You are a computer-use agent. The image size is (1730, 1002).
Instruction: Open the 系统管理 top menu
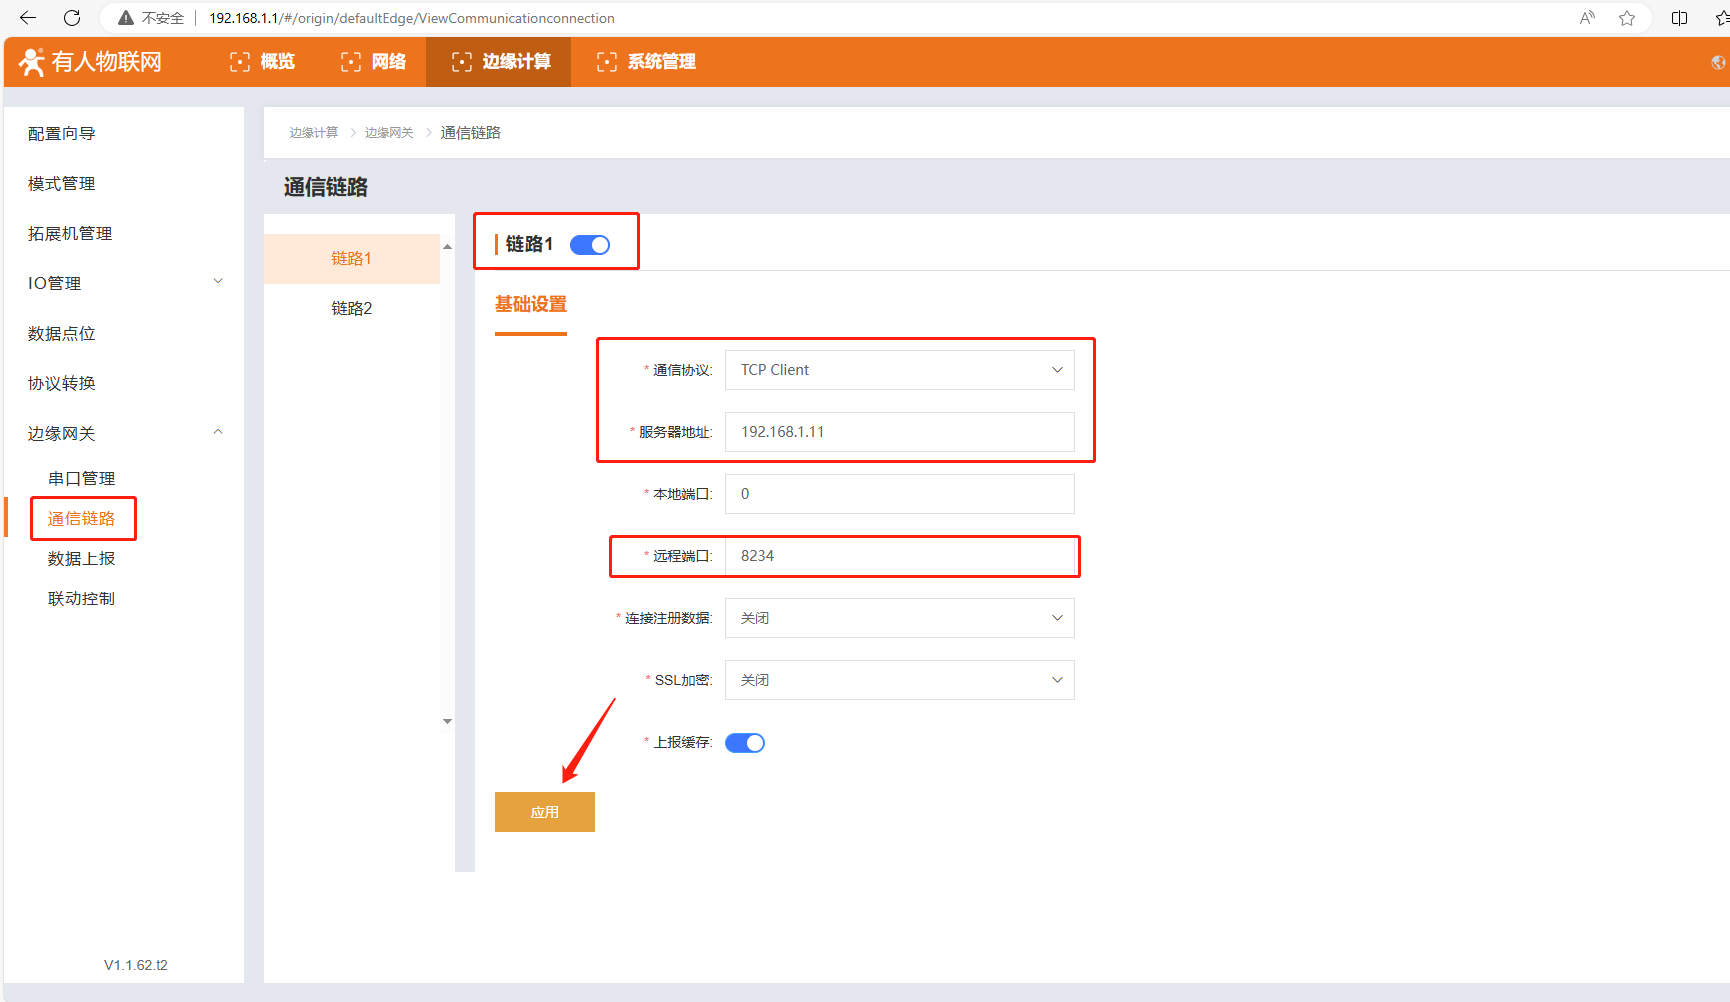(x=646, y=62)
